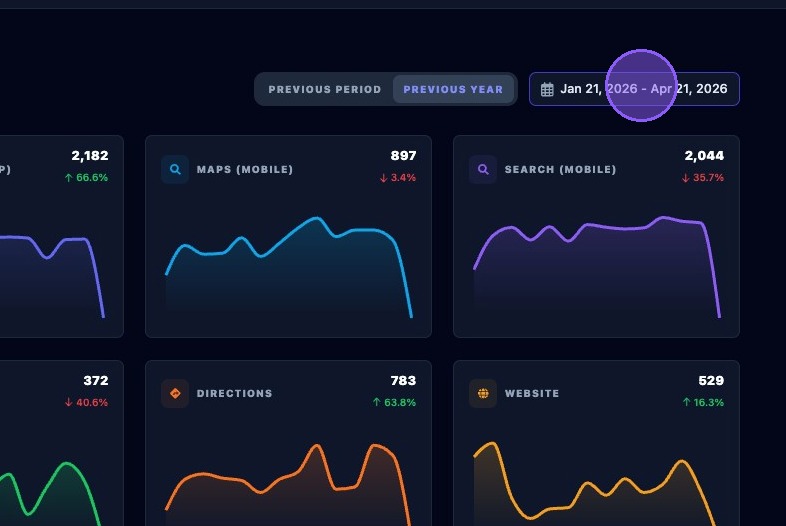This screenshot has width=786, height=526.
Task: Click the 2,044 value in Search card
Action: [x=704, y=155]
